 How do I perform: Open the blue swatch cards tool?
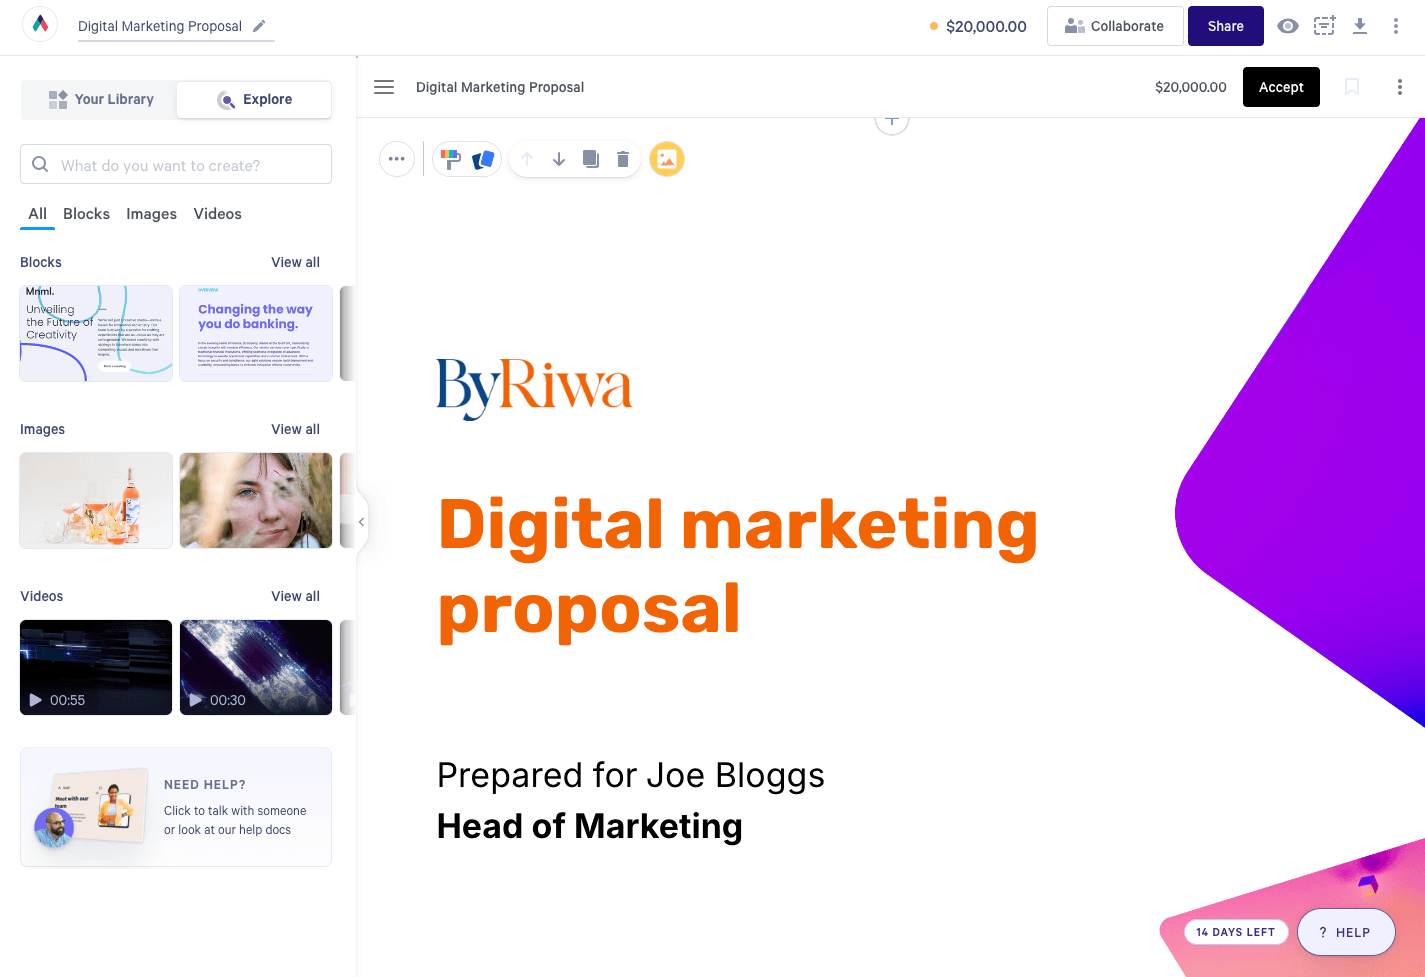tap(483, 158)
